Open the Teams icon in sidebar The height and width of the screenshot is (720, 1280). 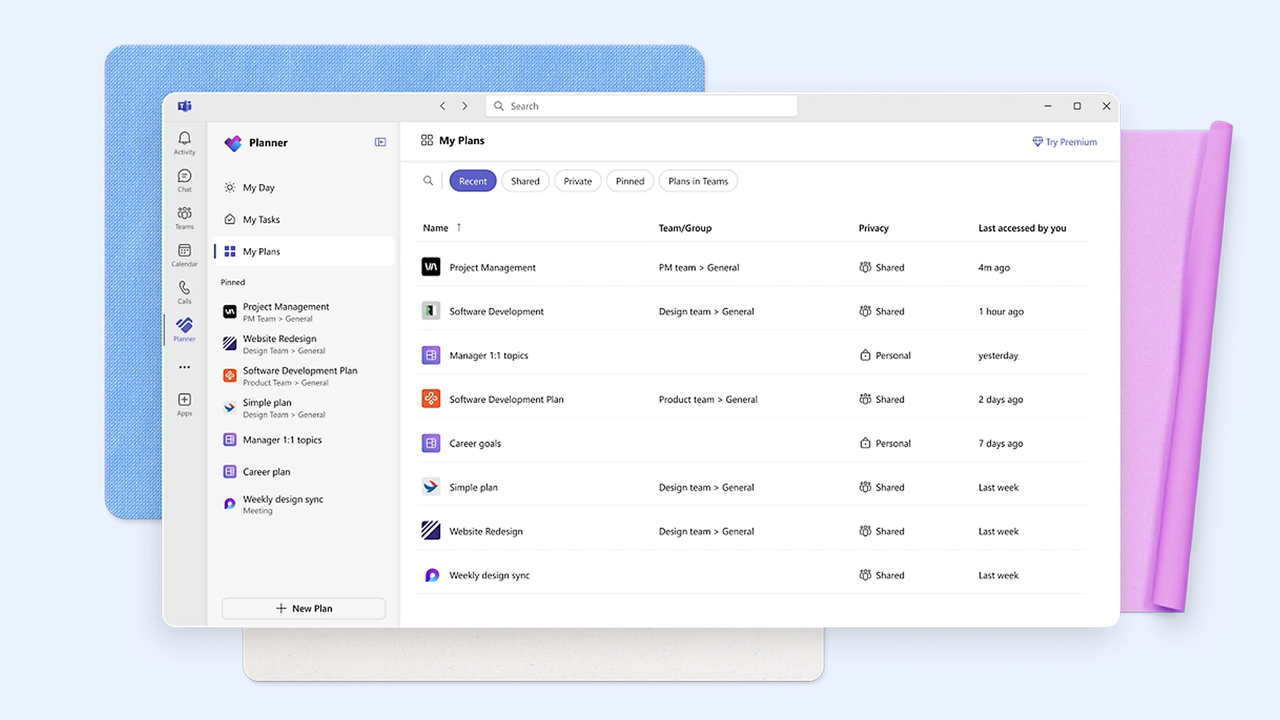[184, 213]
